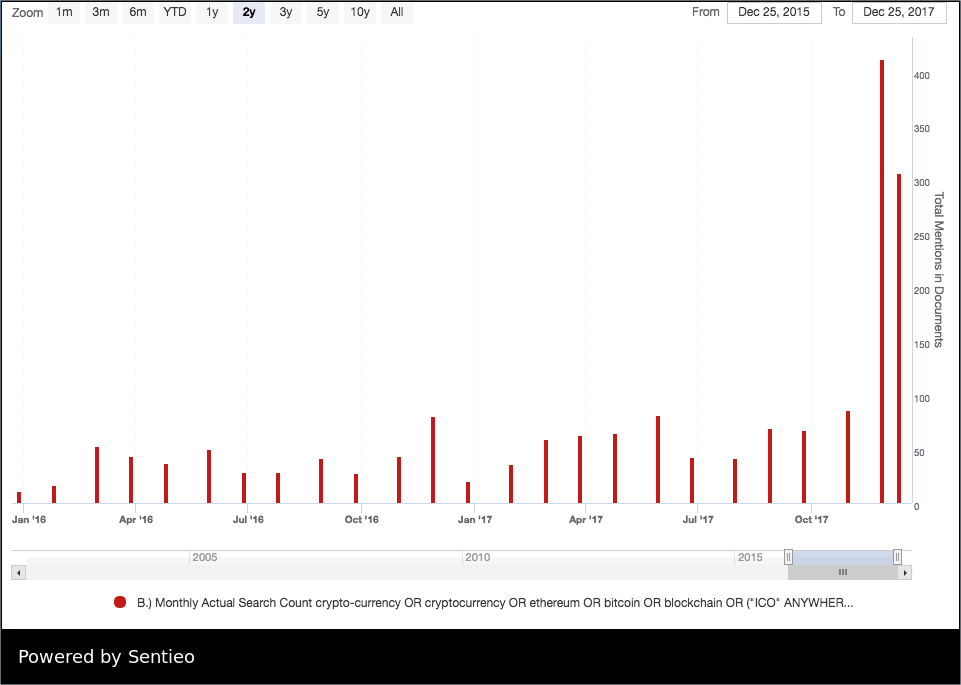
Task: Click the 400 y-axis value
Action: point(922,75)
